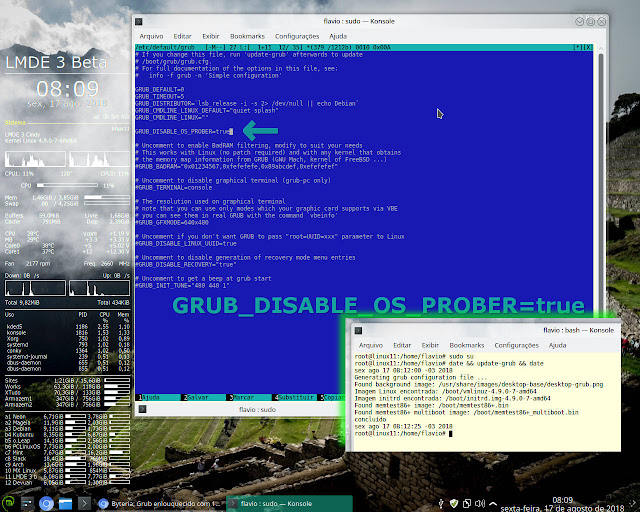
Task: Open Ajuda menu in sudo Konsole
Action: tap(338, 36)
